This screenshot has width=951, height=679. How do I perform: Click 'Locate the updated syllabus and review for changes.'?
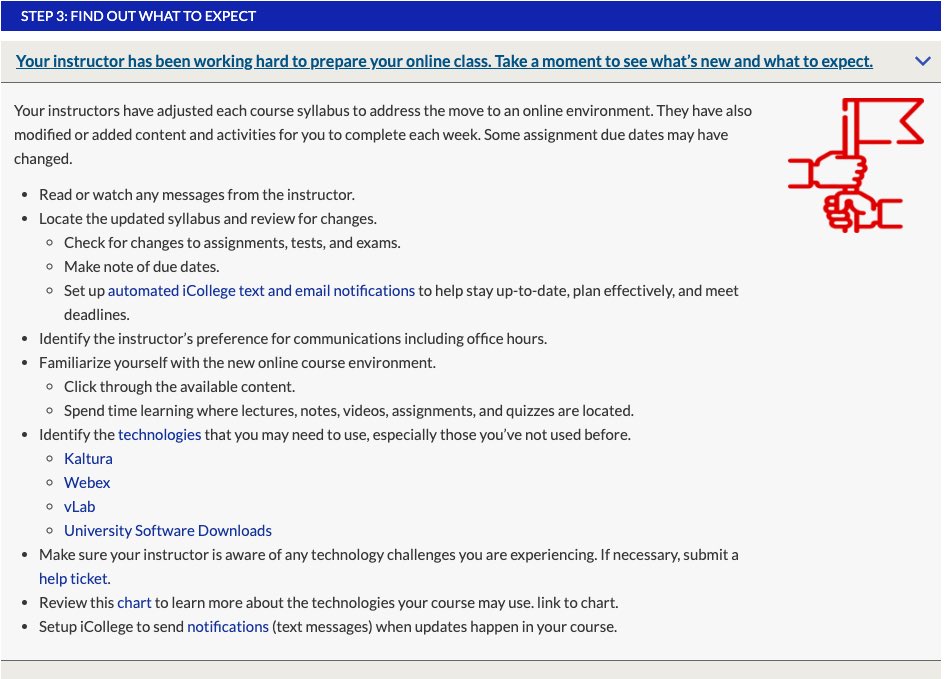click(208, 219)
